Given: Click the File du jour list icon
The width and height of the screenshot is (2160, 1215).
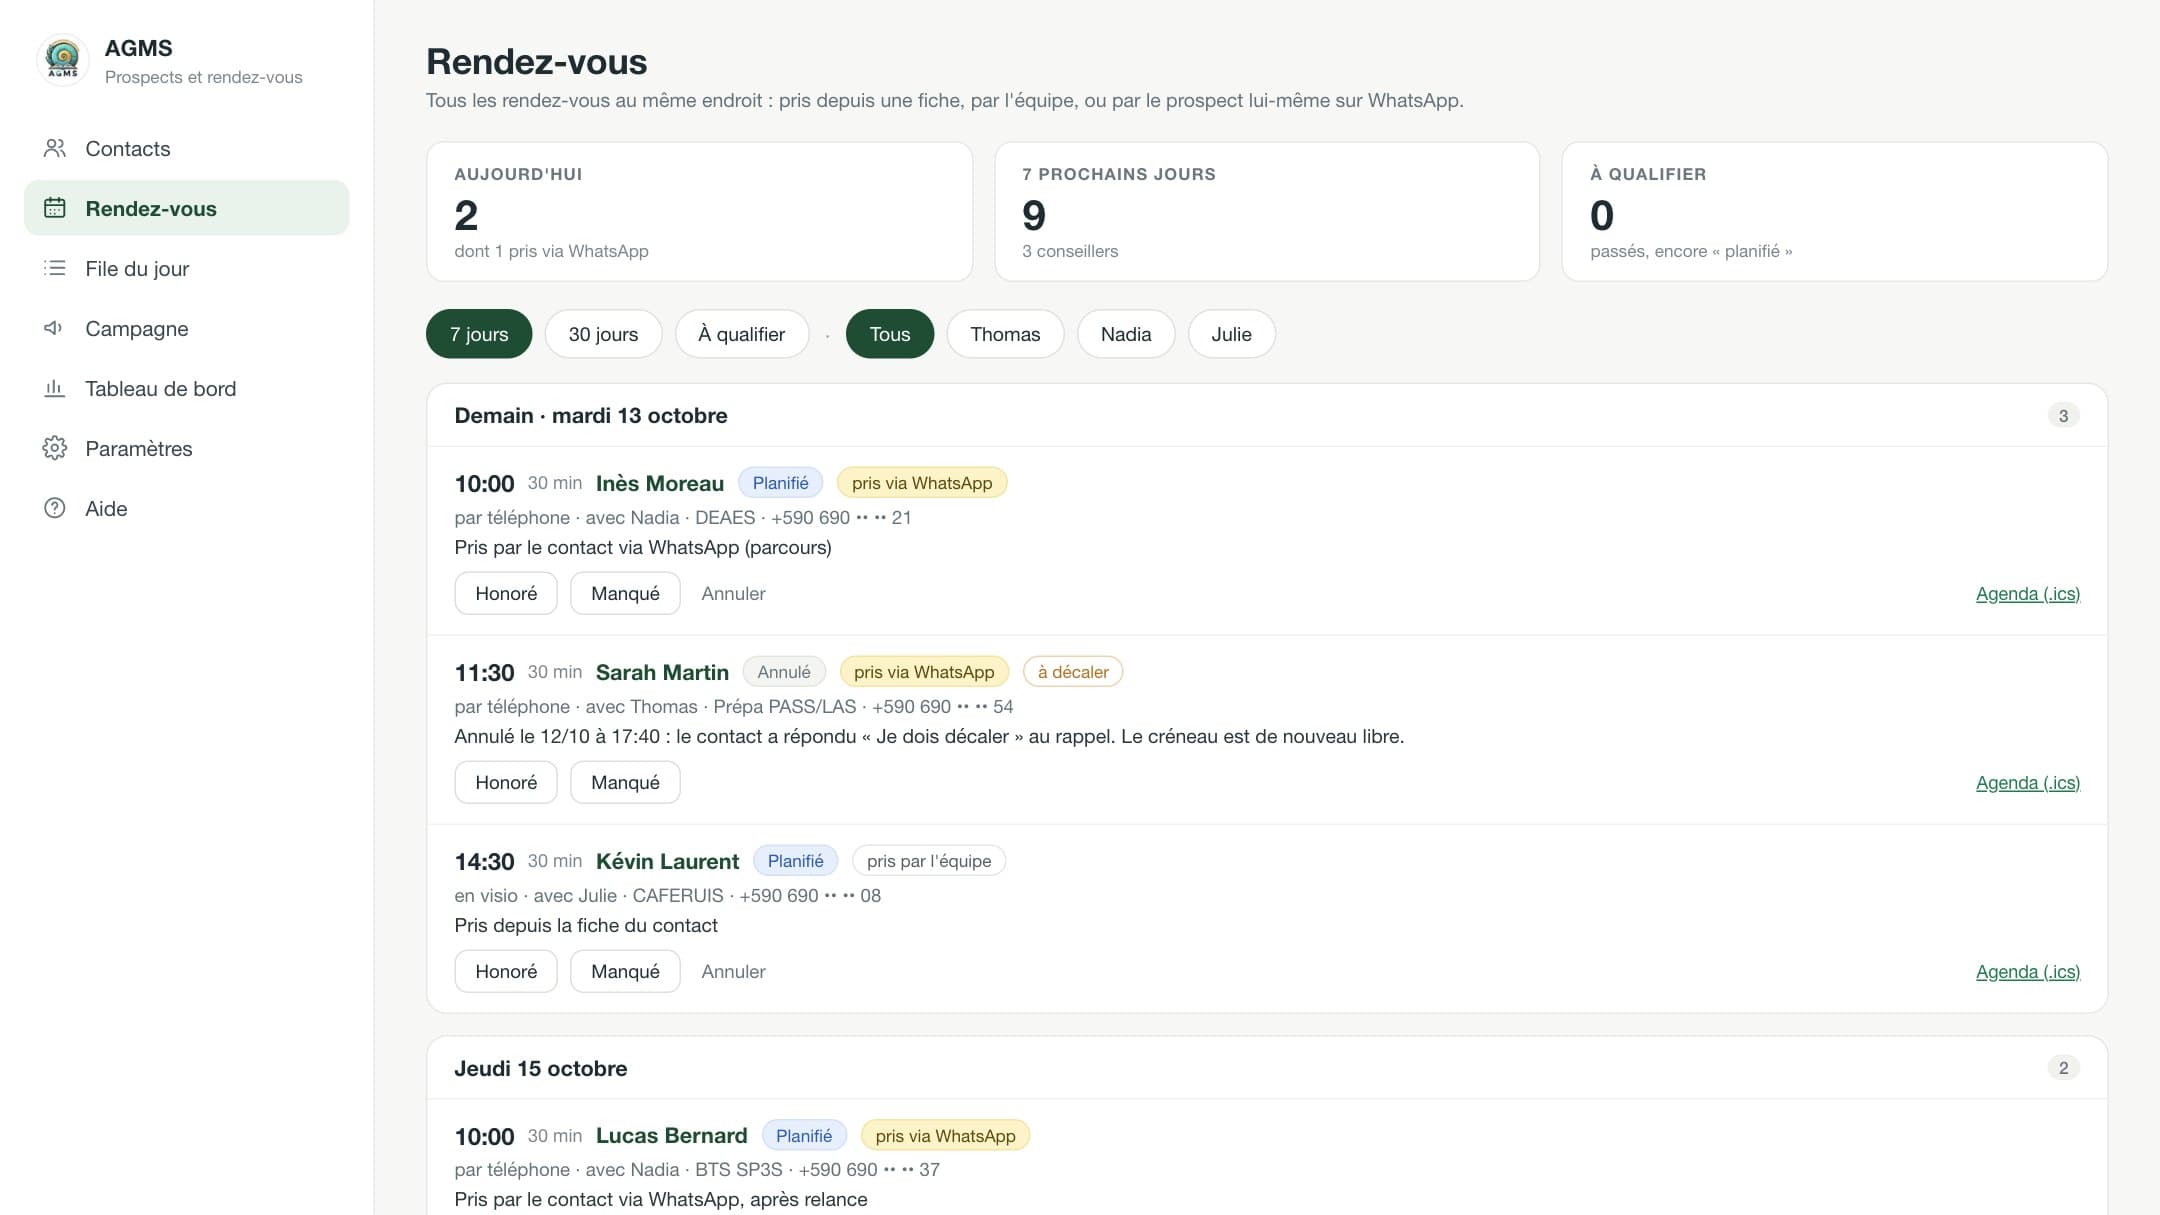Looking at the screenshot, I should 55,268.
